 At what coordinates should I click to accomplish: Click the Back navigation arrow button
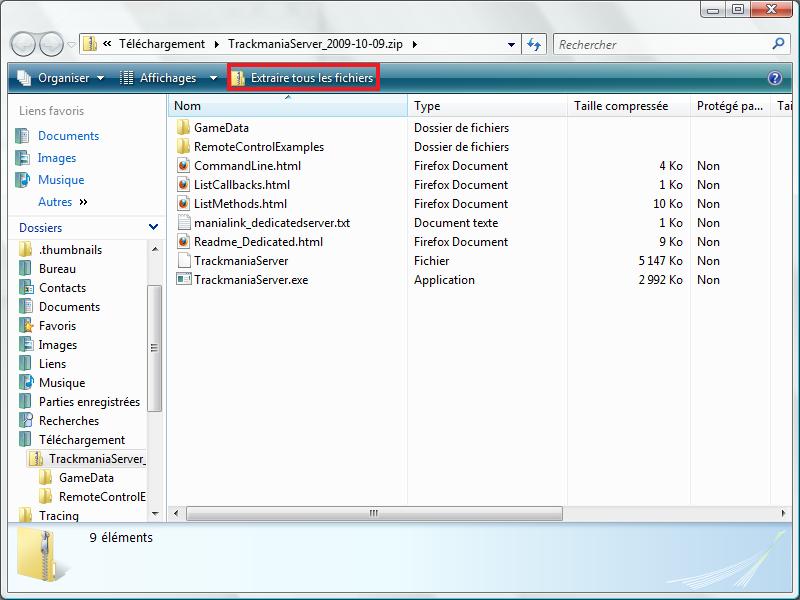tap(22, 44)
